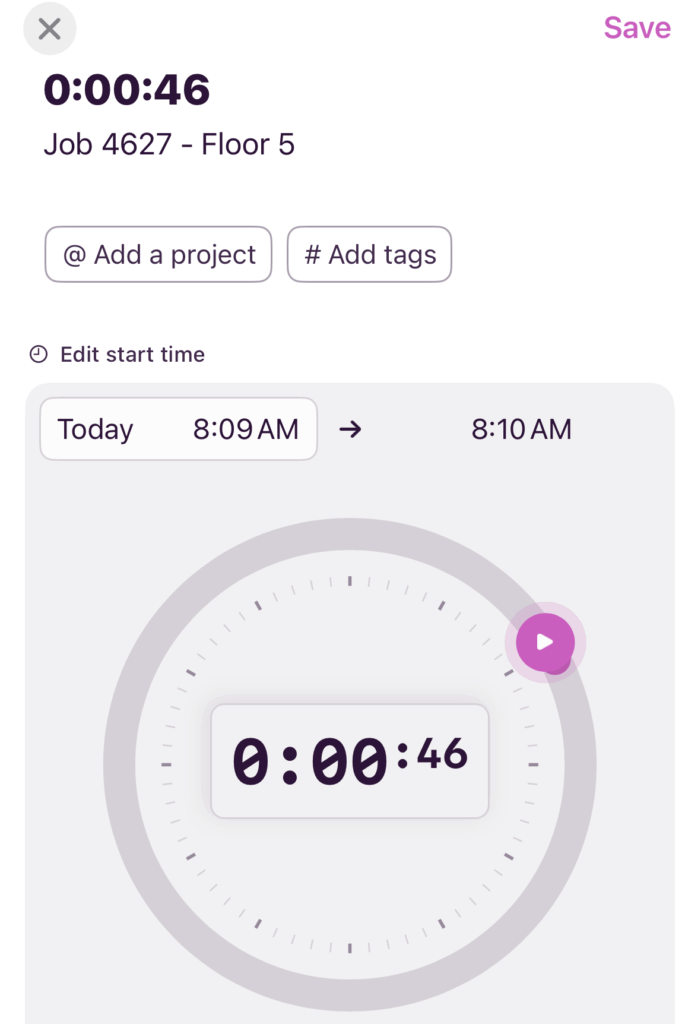Tap the bold 0:00:46 duration heading
Screen dimensions: 685x1024
tap(127, 90)
